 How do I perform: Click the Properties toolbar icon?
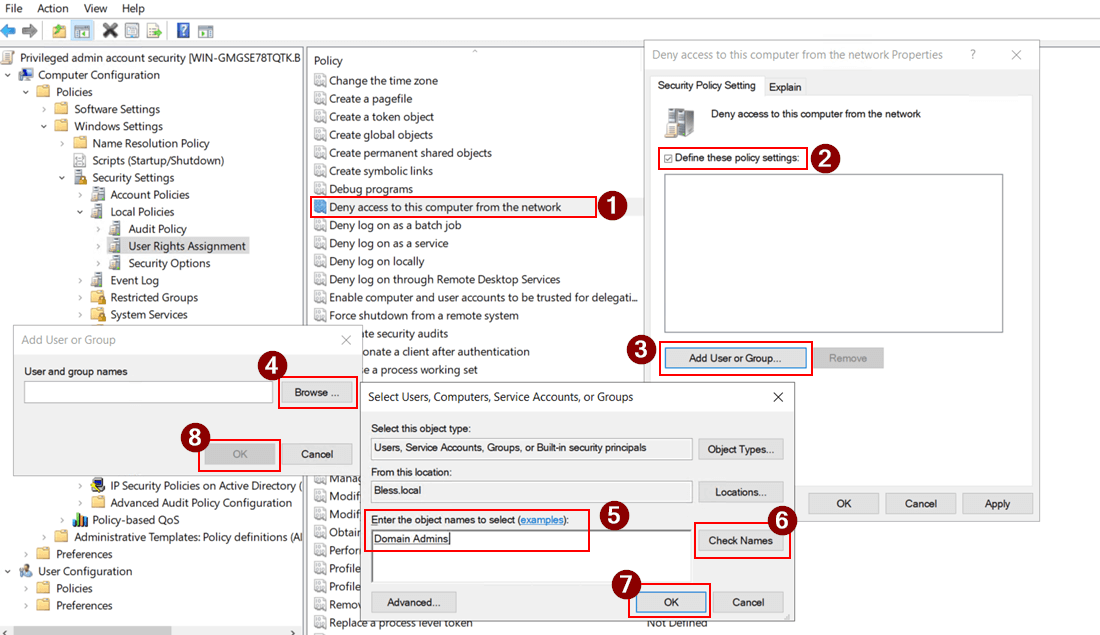click(131, 30)
